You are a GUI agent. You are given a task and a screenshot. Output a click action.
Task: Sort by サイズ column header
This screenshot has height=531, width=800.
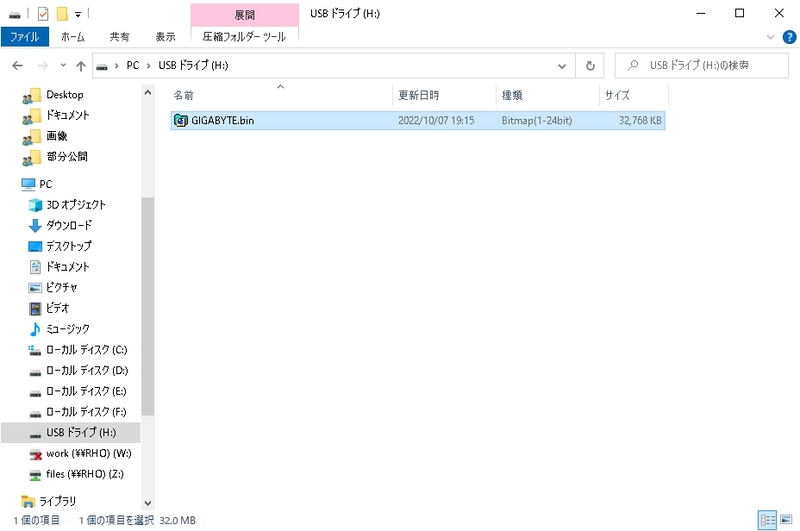click(x=633, y=95)
